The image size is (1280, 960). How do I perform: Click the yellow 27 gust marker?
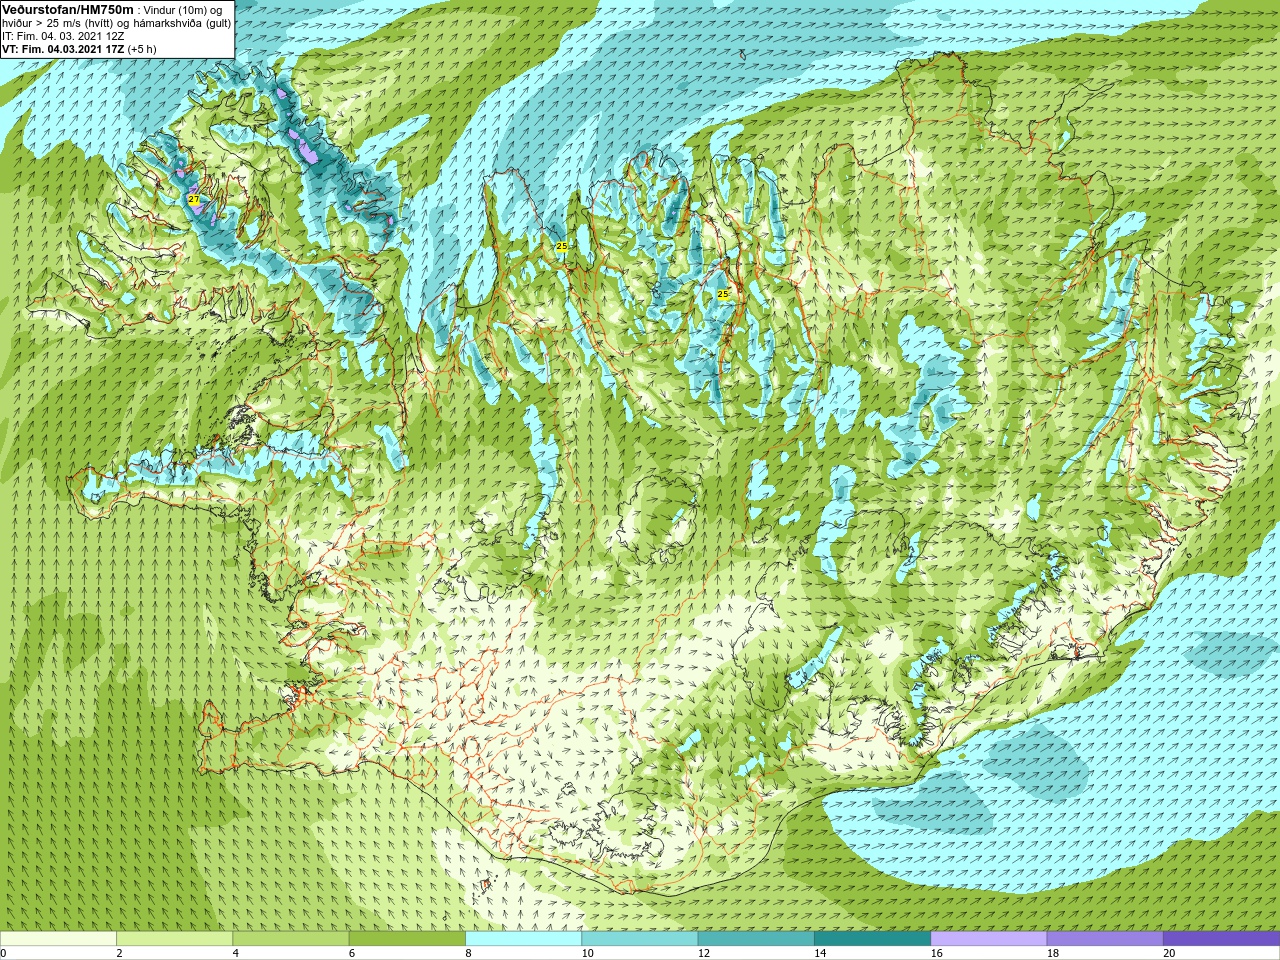(x=194, y=200)
